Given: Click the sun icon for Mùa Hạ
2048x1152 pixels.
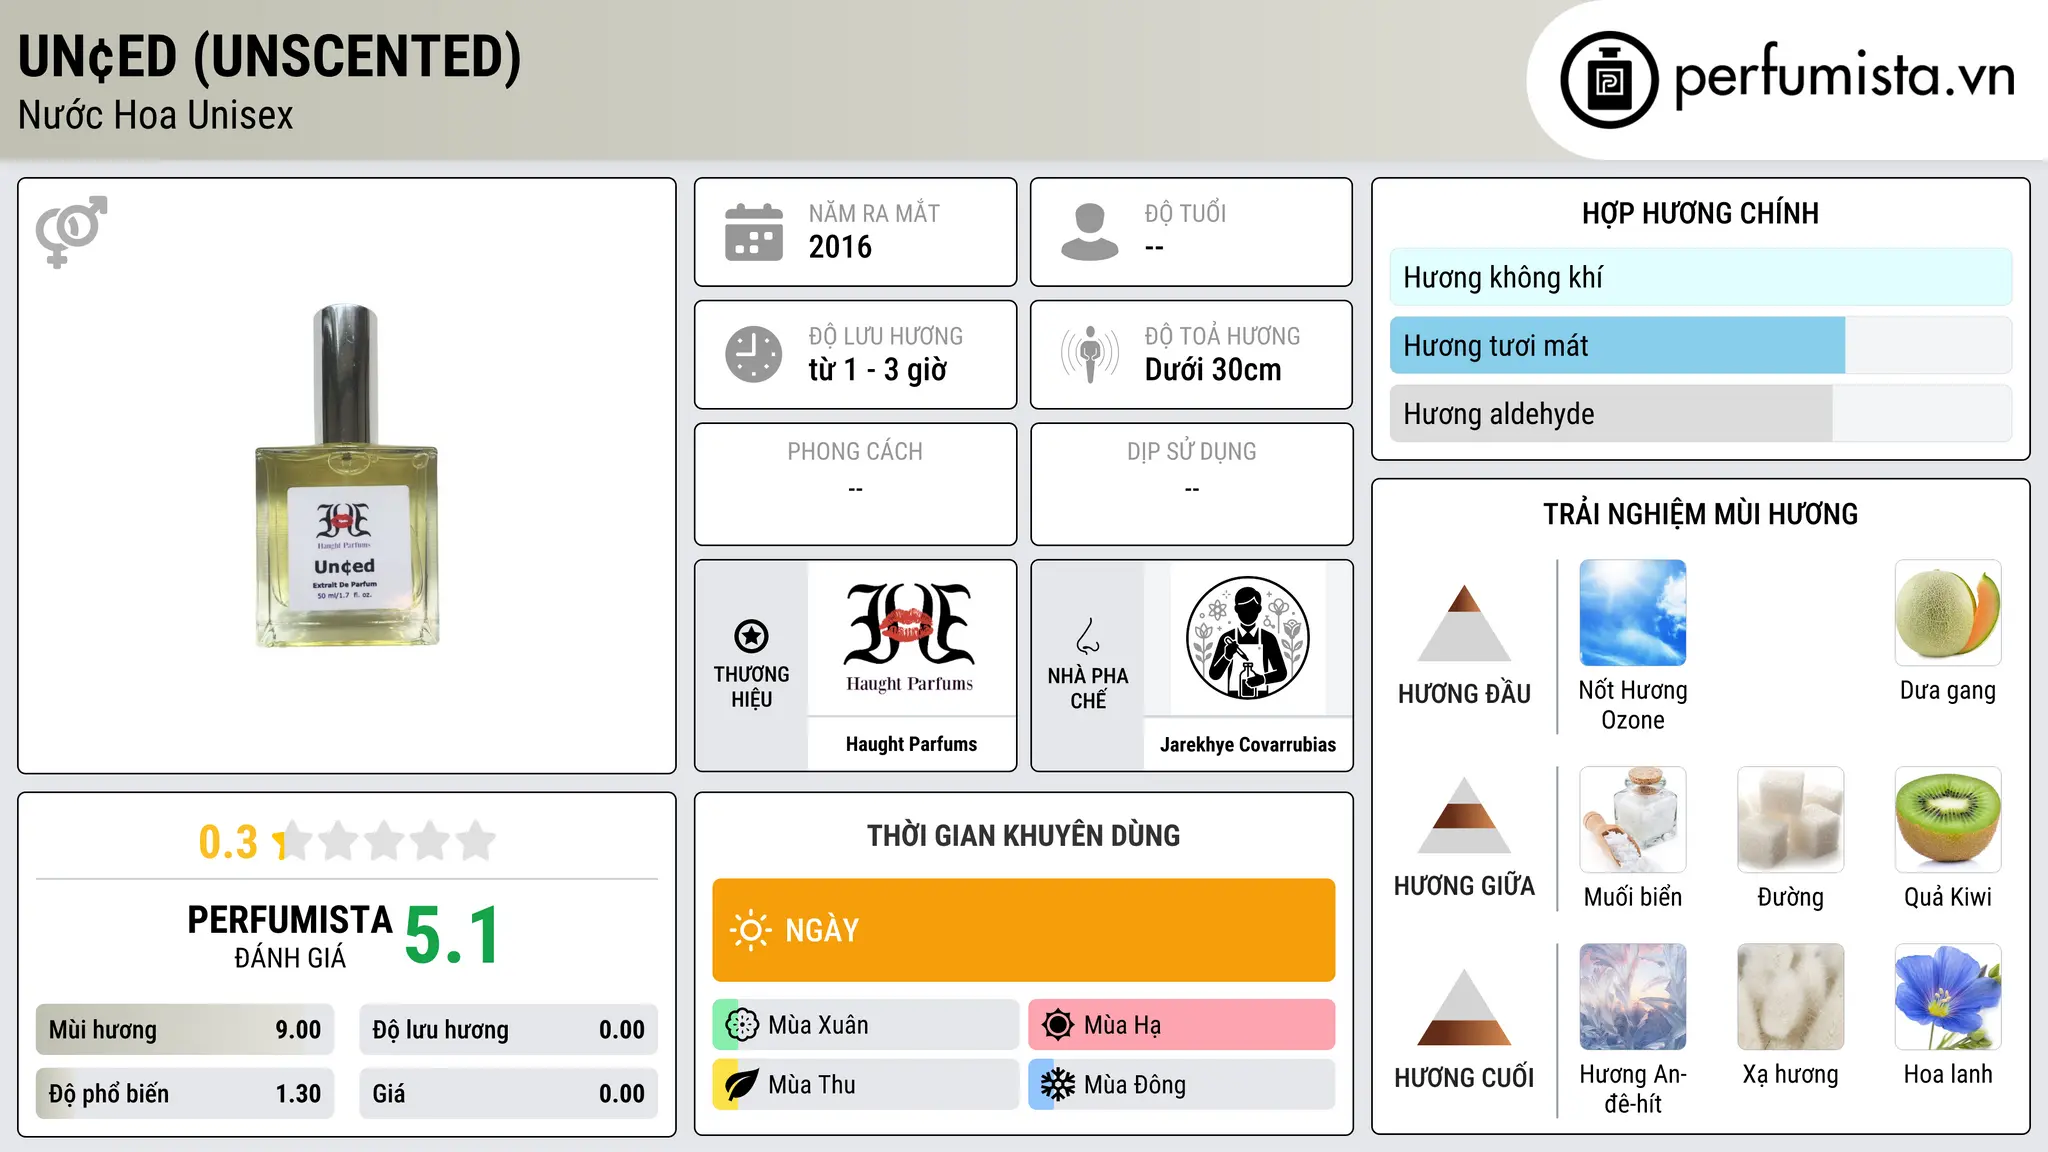Looking at the screenshot, I should tap(1058, 1025).
